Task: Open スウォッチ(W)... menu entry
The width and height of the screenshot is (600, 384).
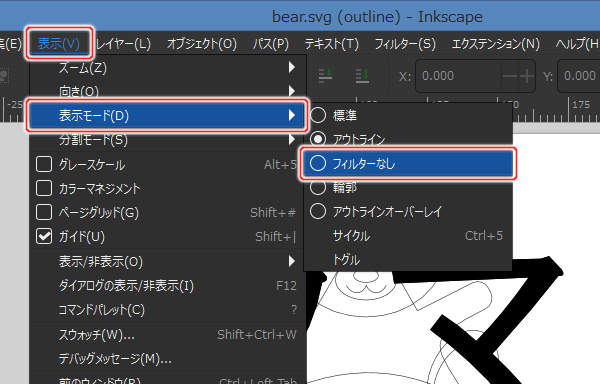Action: [168, 335]
